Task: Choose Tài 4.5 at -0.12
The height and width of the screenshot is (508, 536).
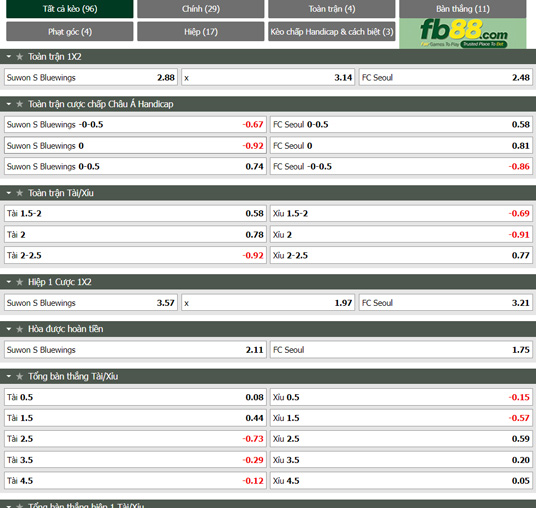Action: click(x=135, y=481)
